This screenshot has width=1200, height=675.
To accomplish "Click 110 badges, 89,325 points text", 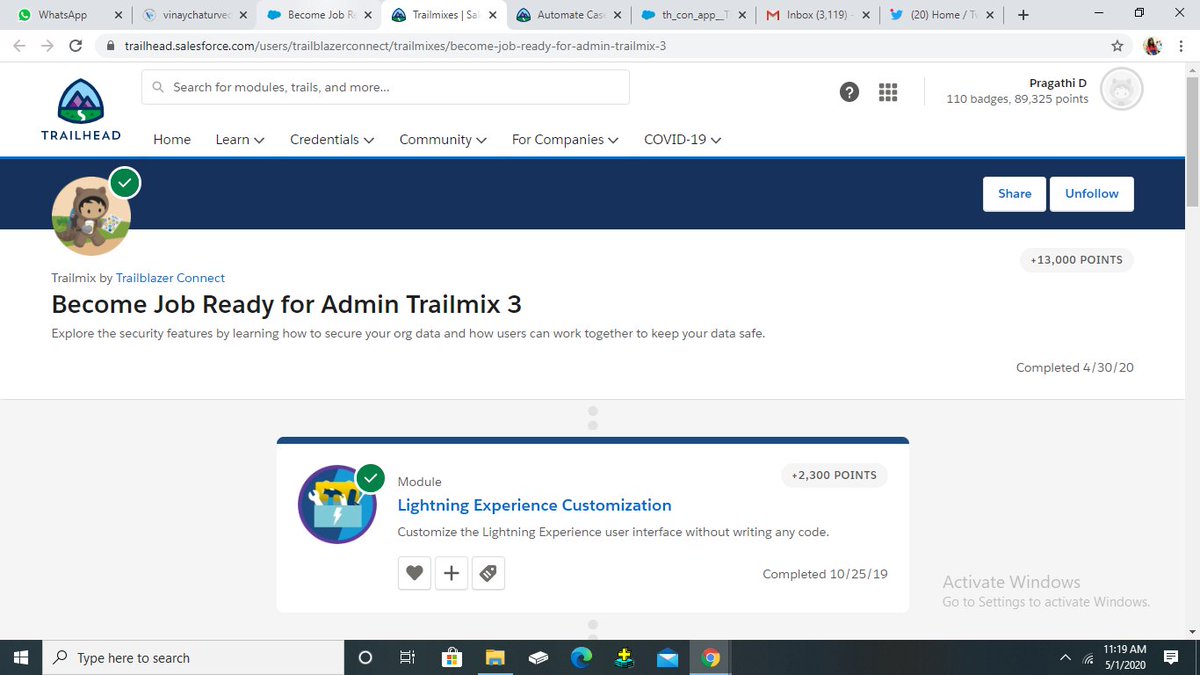I will coord(1017,99).
